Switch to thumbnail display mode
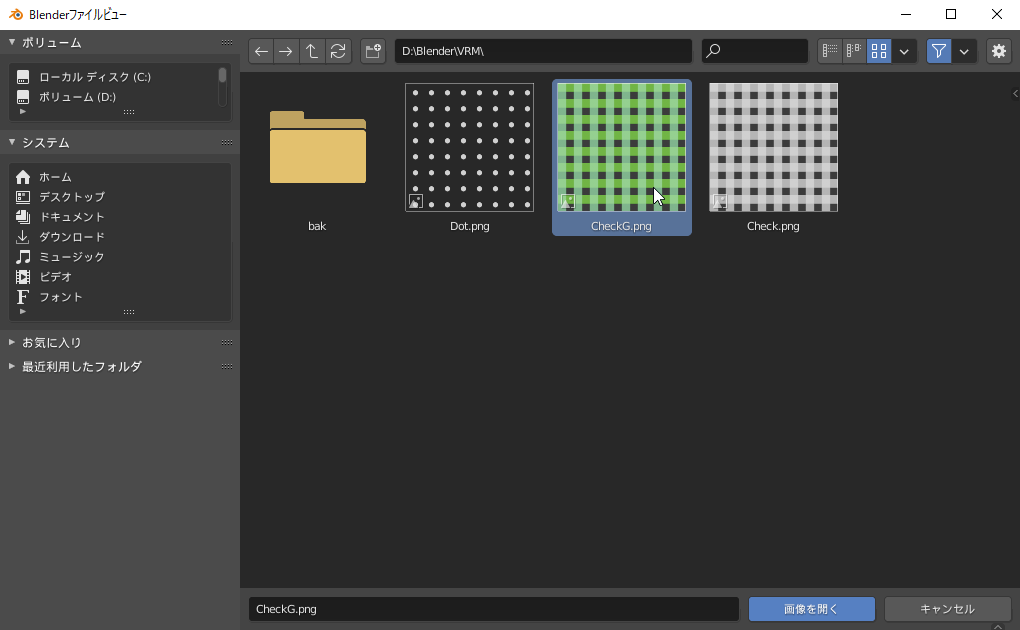This screenshot has height=630, width=1020. (x=879, y=51)
